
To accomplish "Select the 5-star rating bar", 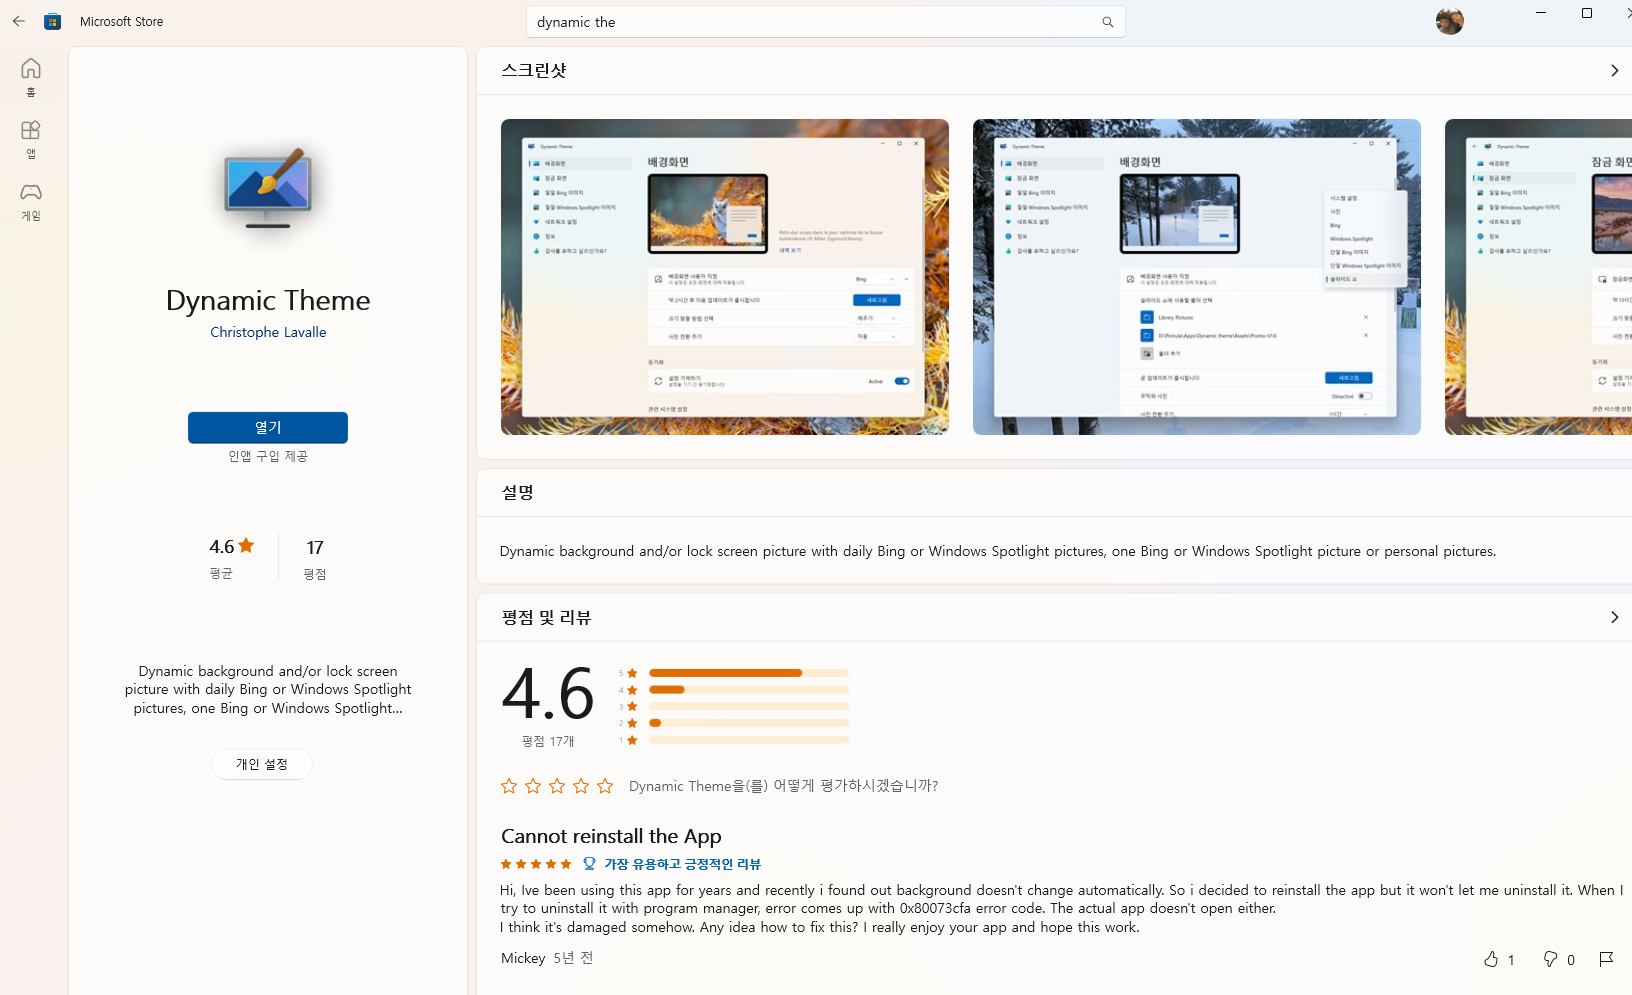I will [x=749, y=673].
